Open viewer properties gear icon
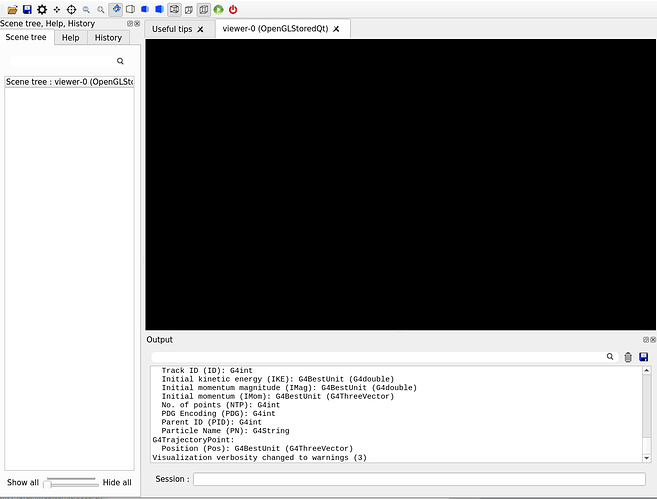The height and width of the screenshot is (499, 657). click(42, 9)
